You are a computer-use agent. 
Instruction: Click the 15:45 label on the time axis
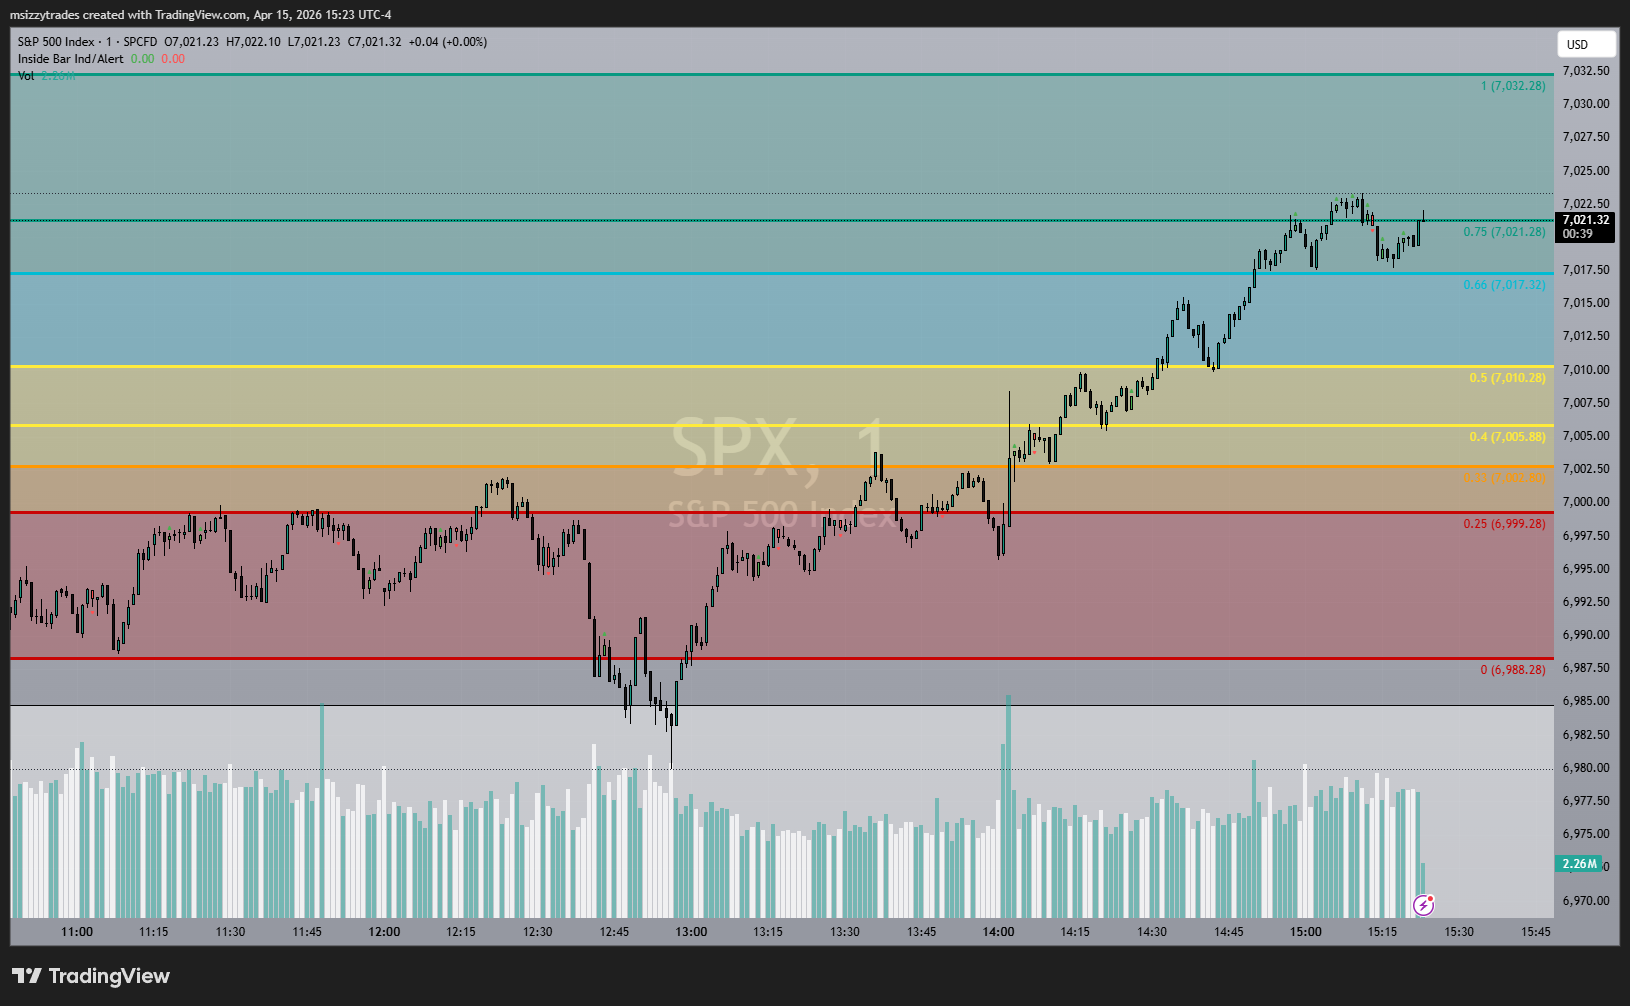[1536, 932]
